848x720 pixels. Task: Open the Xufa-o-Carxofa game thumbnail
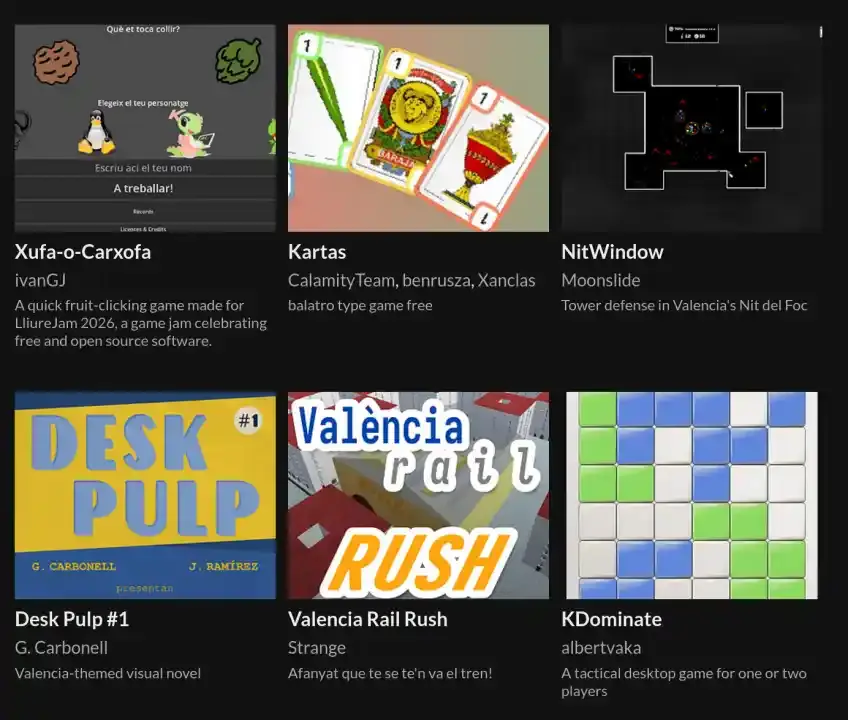[145, 128]
